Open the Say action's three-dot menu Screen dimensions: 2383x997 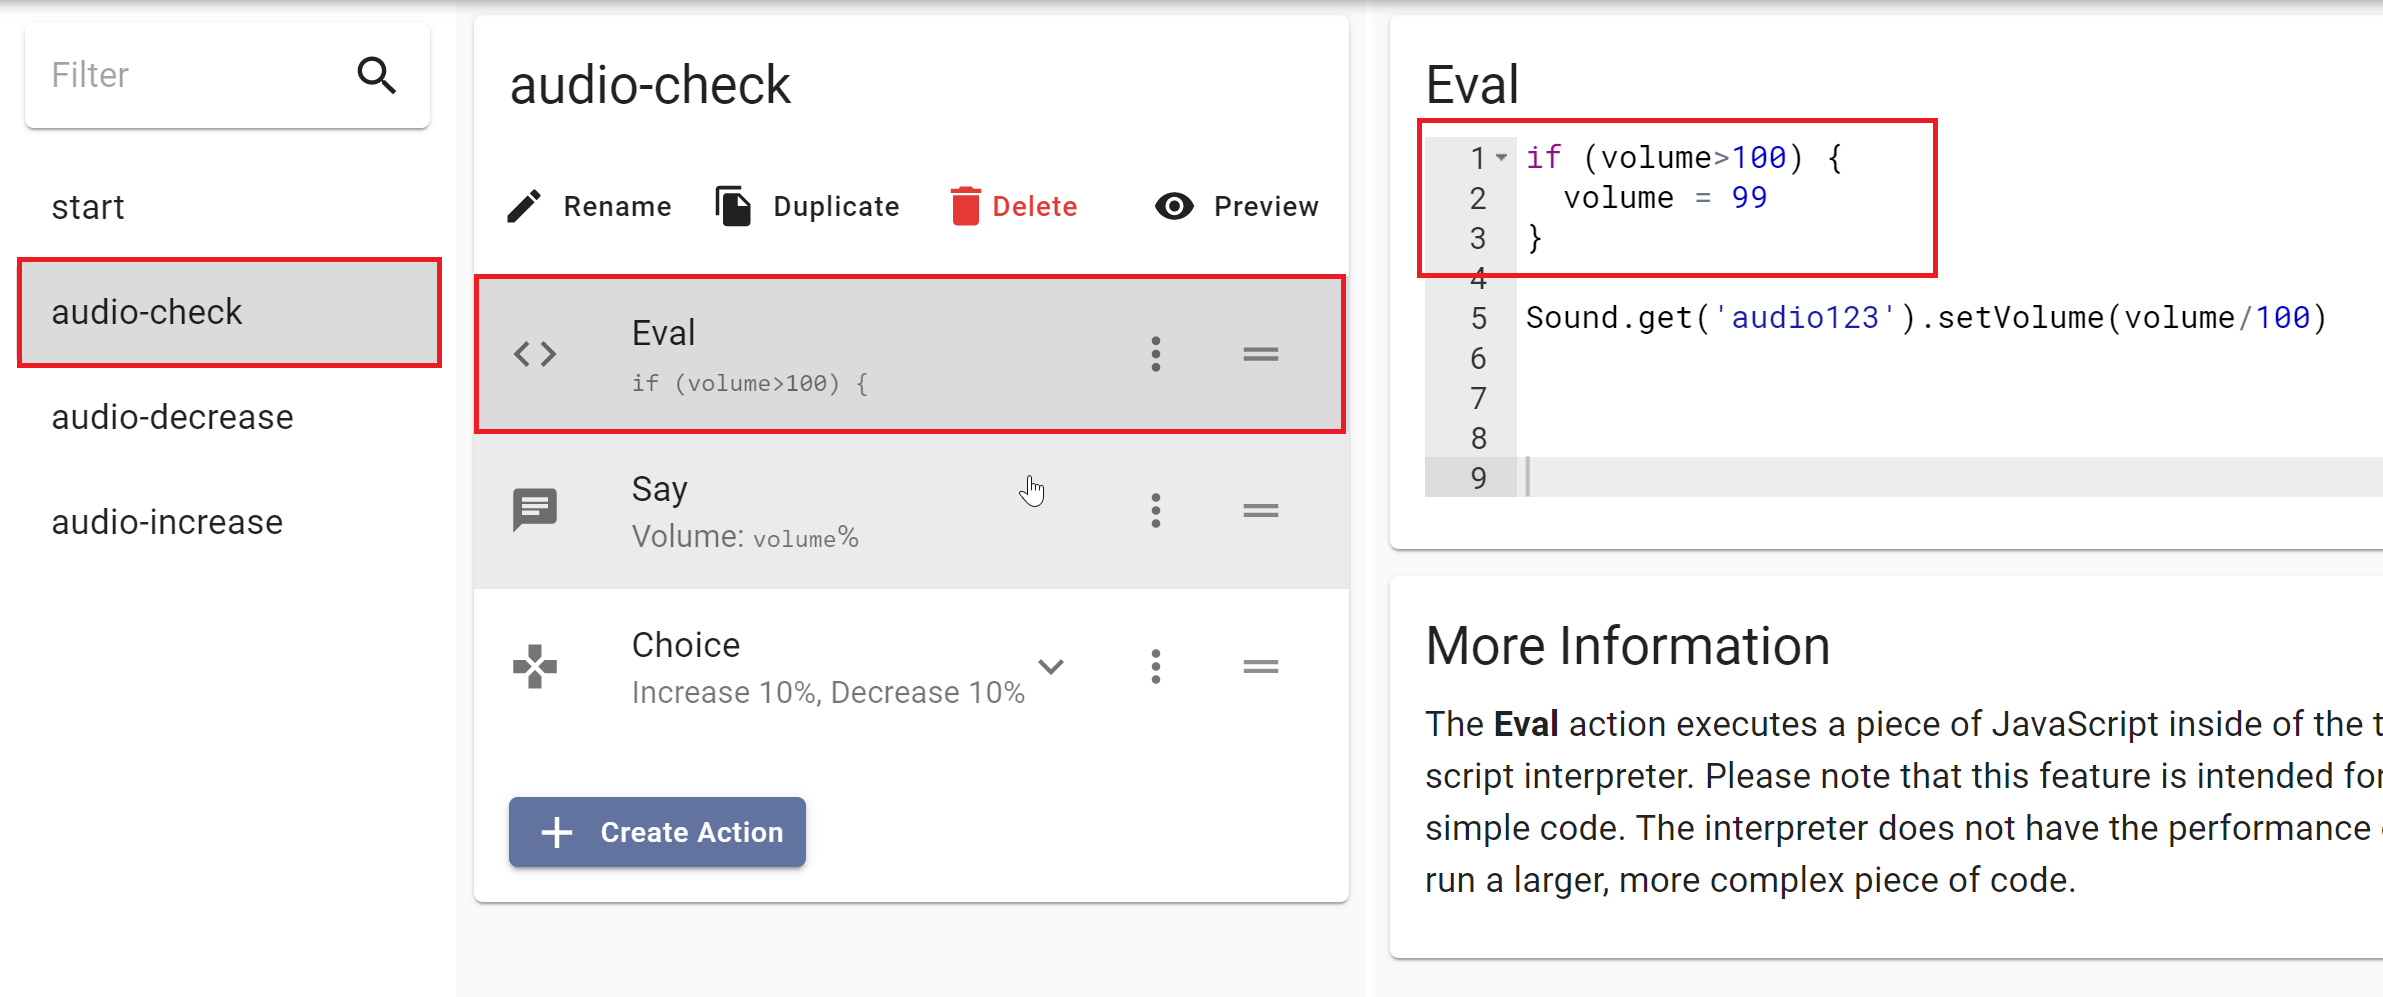click(x=1156, y=510)
